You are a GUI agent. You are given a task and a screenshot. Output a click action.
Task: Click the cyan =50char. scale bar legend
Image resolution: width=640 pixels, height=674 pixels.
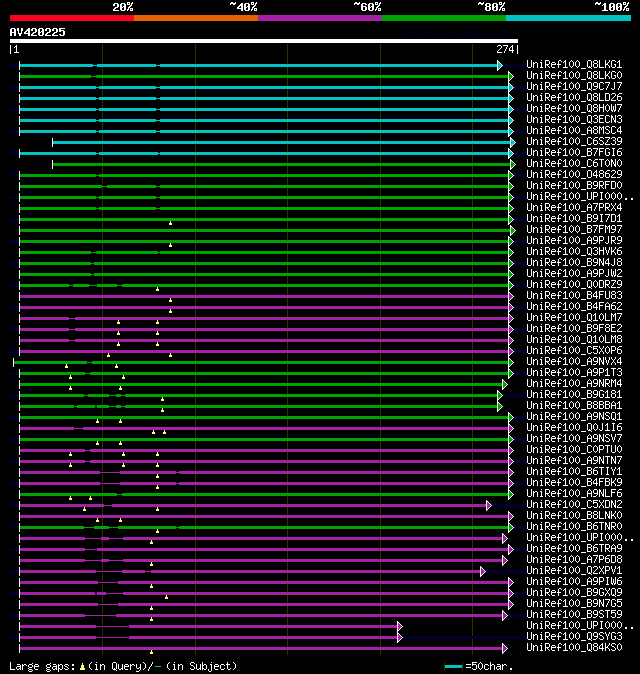point(453,667)
